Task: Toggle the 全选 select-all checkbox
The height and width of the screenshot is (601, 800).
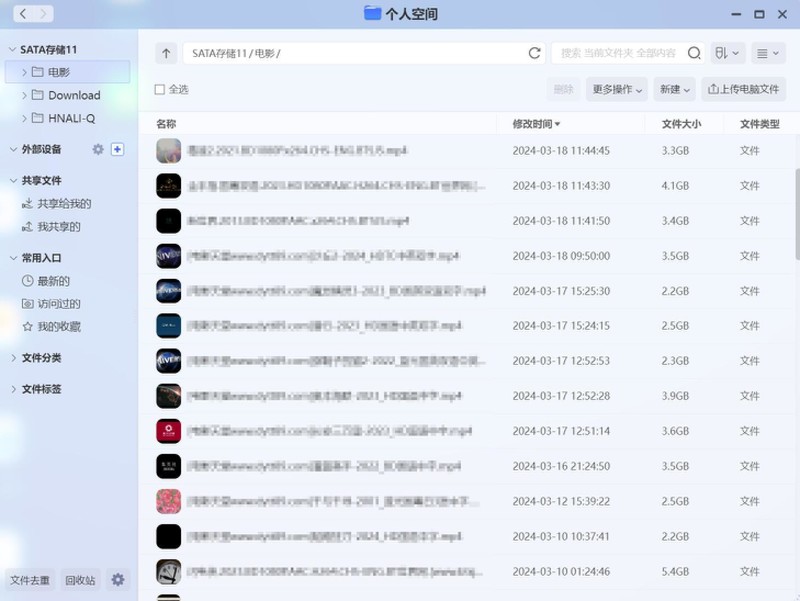Action: pos(160,89)
